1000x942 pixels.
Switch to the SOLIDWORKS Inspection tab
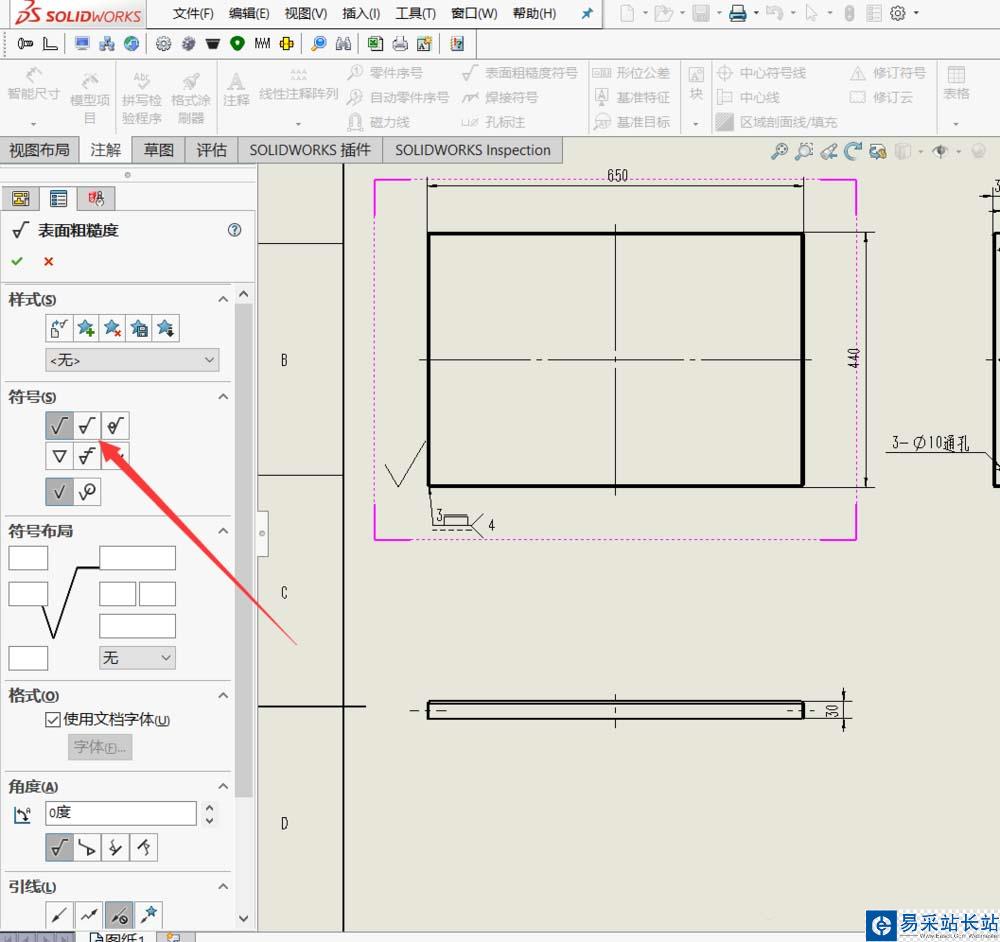tap(473, 150)
